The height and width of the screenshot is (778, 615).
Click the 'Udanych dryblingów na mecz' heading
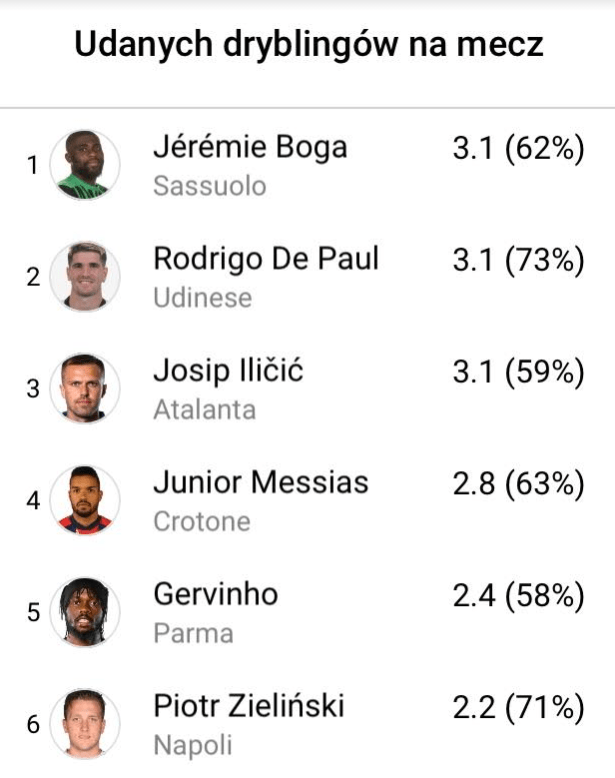click(309, 45)
